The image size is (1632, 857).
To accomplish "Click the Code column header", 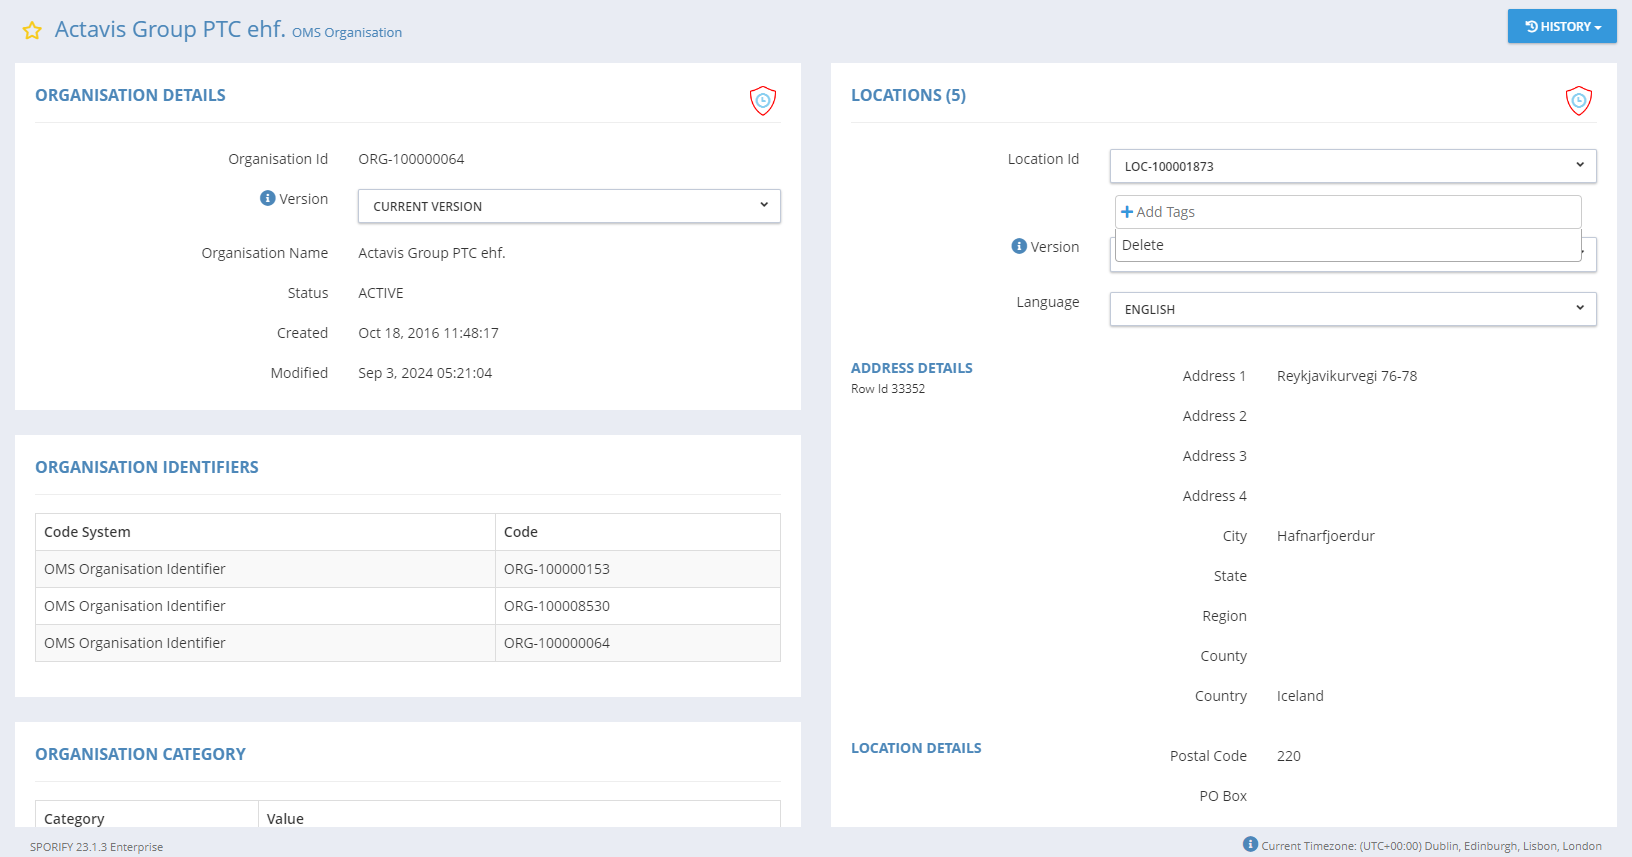I will [521, 532].
